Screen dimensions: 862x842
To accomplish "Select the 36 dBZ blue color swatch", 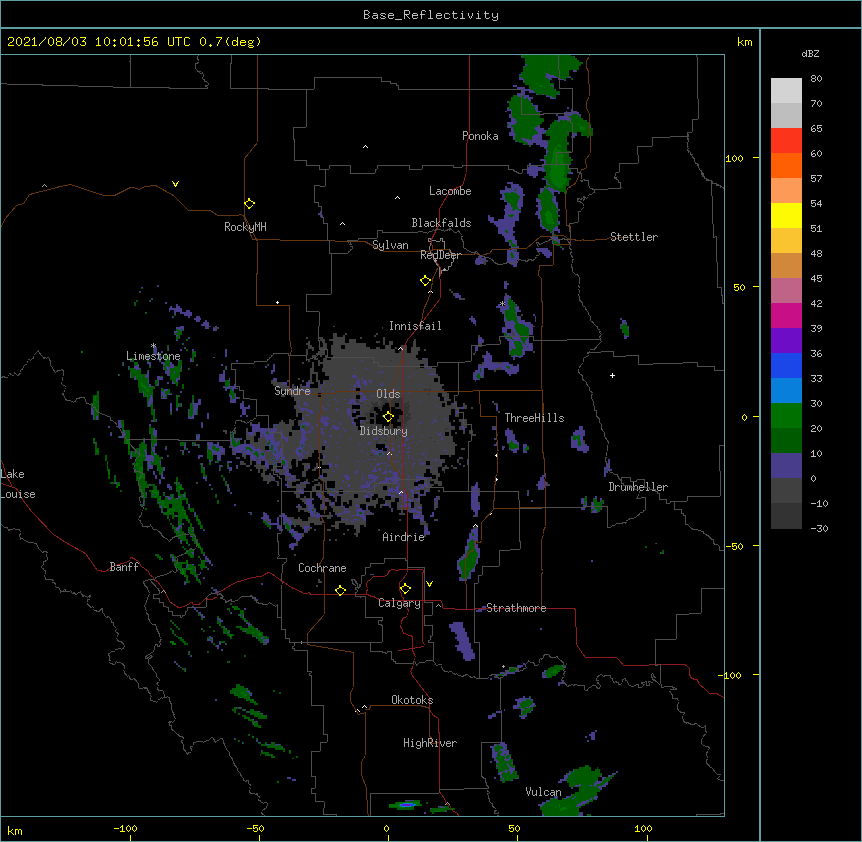I will [x=786, y=365].
